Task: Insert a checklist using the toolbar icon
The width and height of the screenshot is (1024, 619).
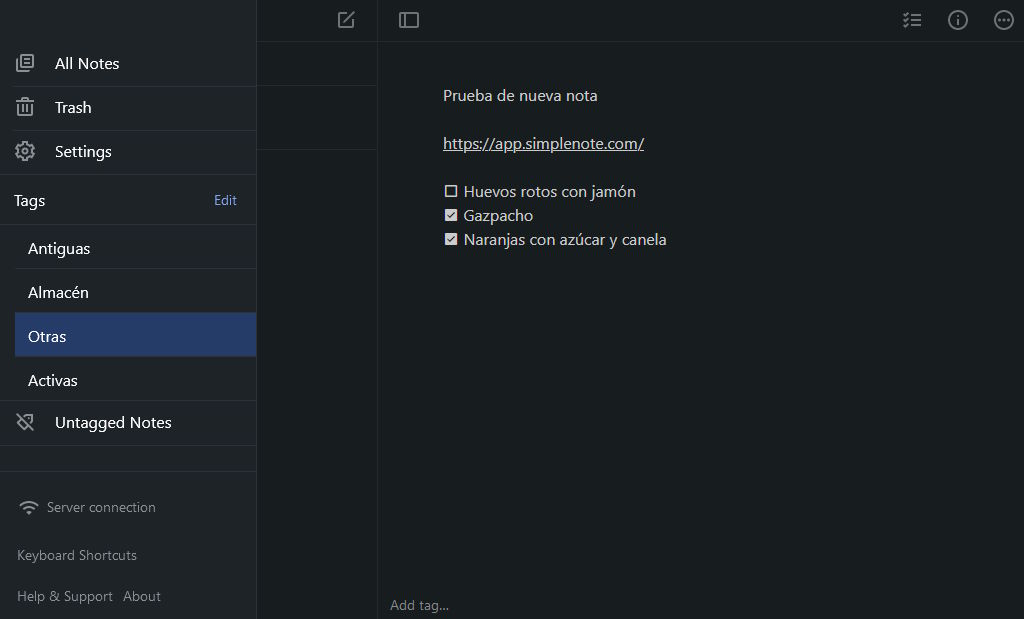Action: pos(912,20)
